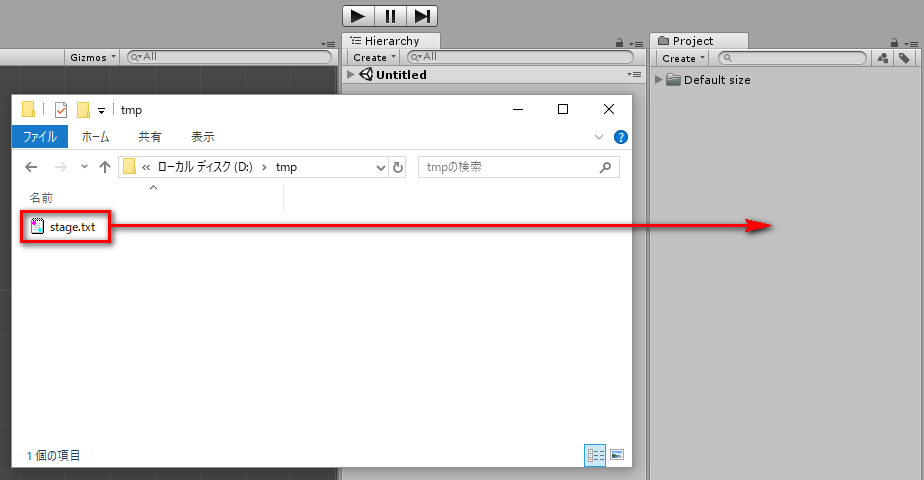The width and height of the screenshot is (924, 480).
Task: Open dropdown arrow after ローカル ディスク (D:)
Action: pos(264,168)
